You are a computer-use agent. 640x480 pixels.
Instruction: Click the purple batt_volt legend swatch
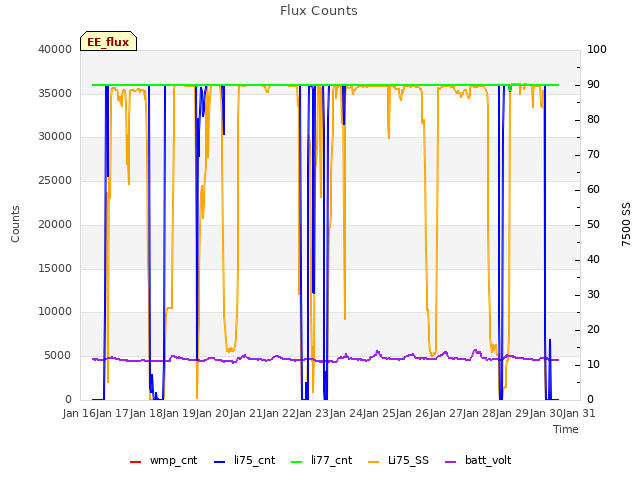450,462
